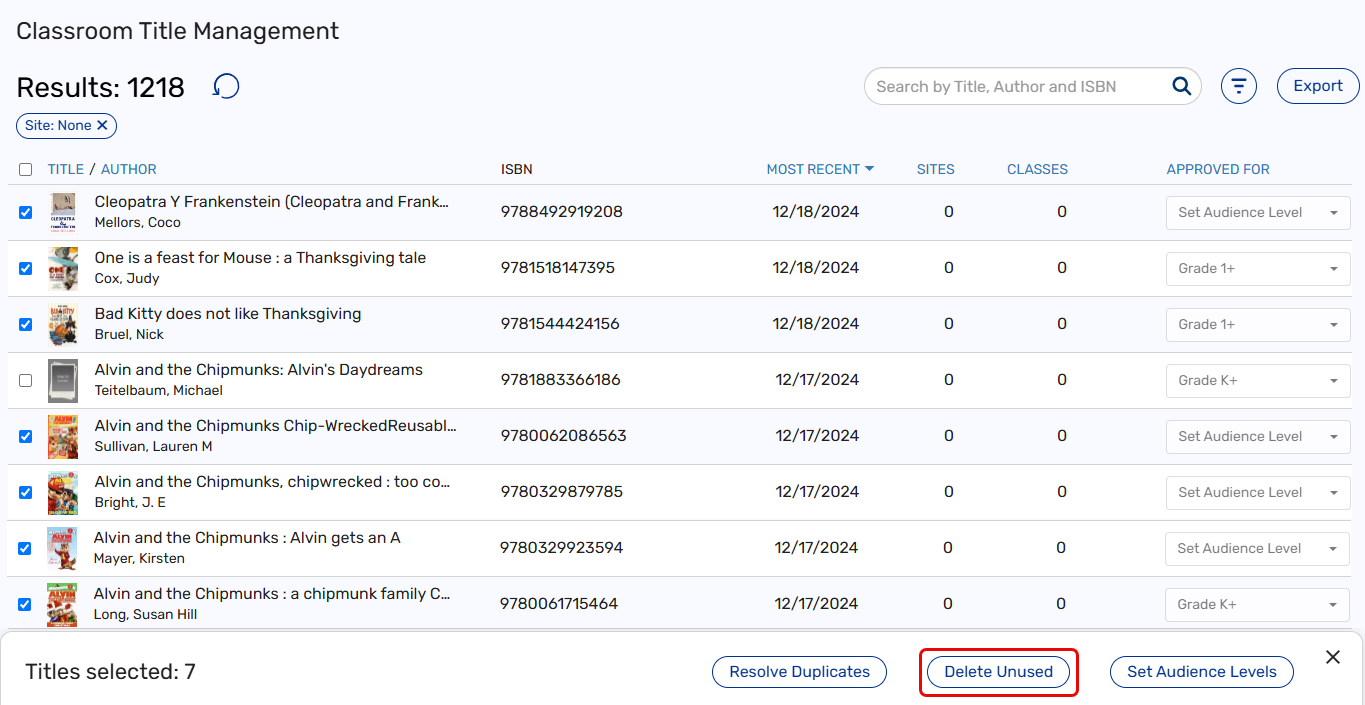Click ISBN 9781518147395
1365x705 pixels.
point(558,268)
